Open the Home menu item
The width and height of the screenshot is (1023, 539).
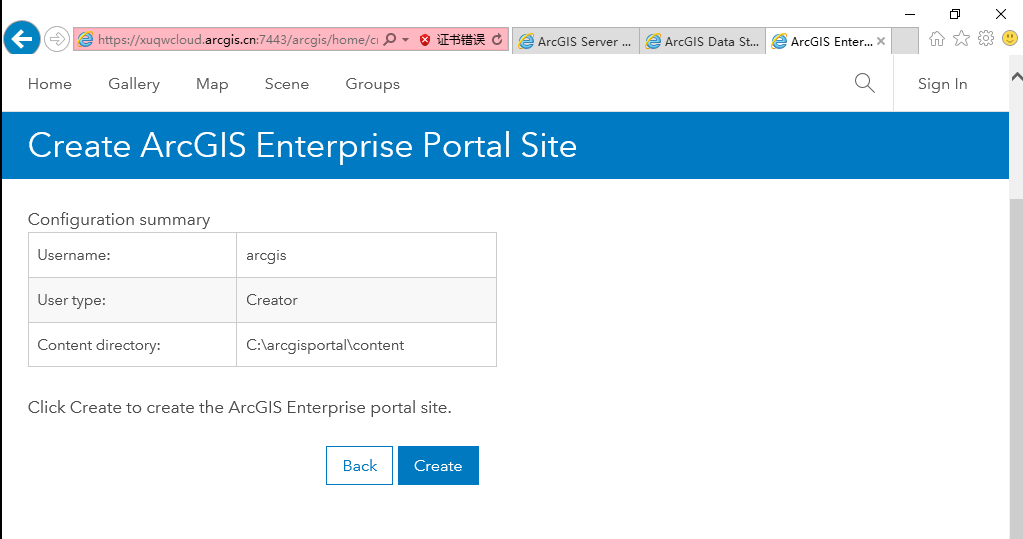(x=50, y=84)
